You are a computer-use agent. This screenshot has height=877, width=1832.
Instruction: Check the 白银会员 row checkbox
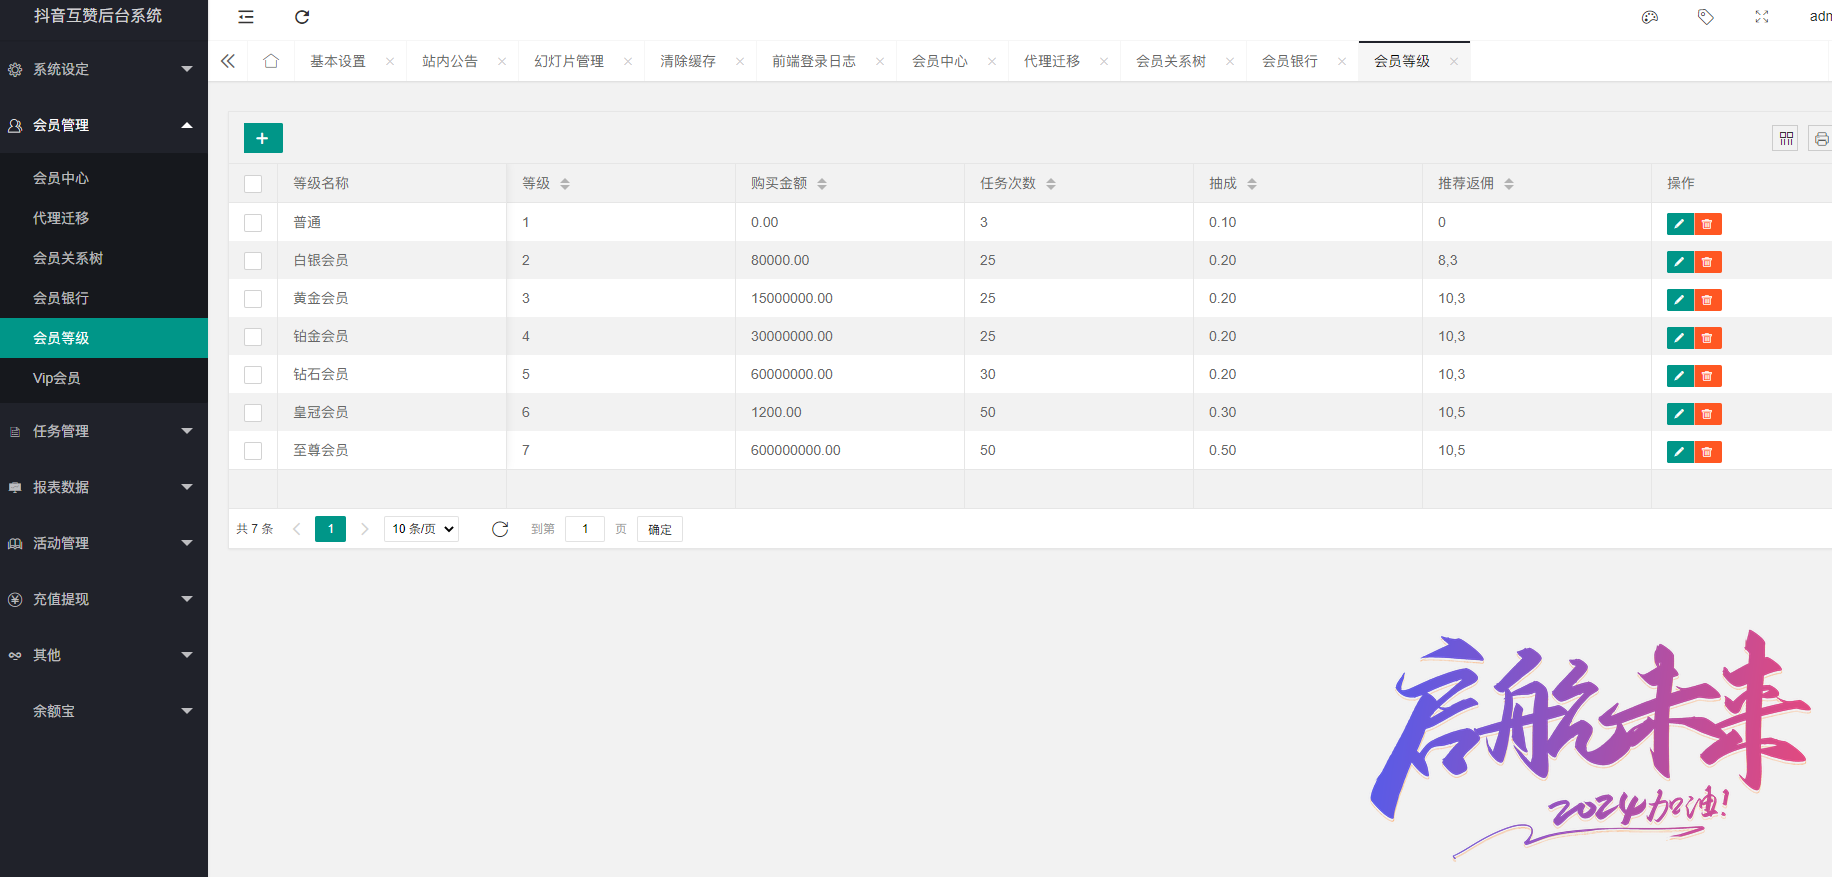click(x=253, y=261)
